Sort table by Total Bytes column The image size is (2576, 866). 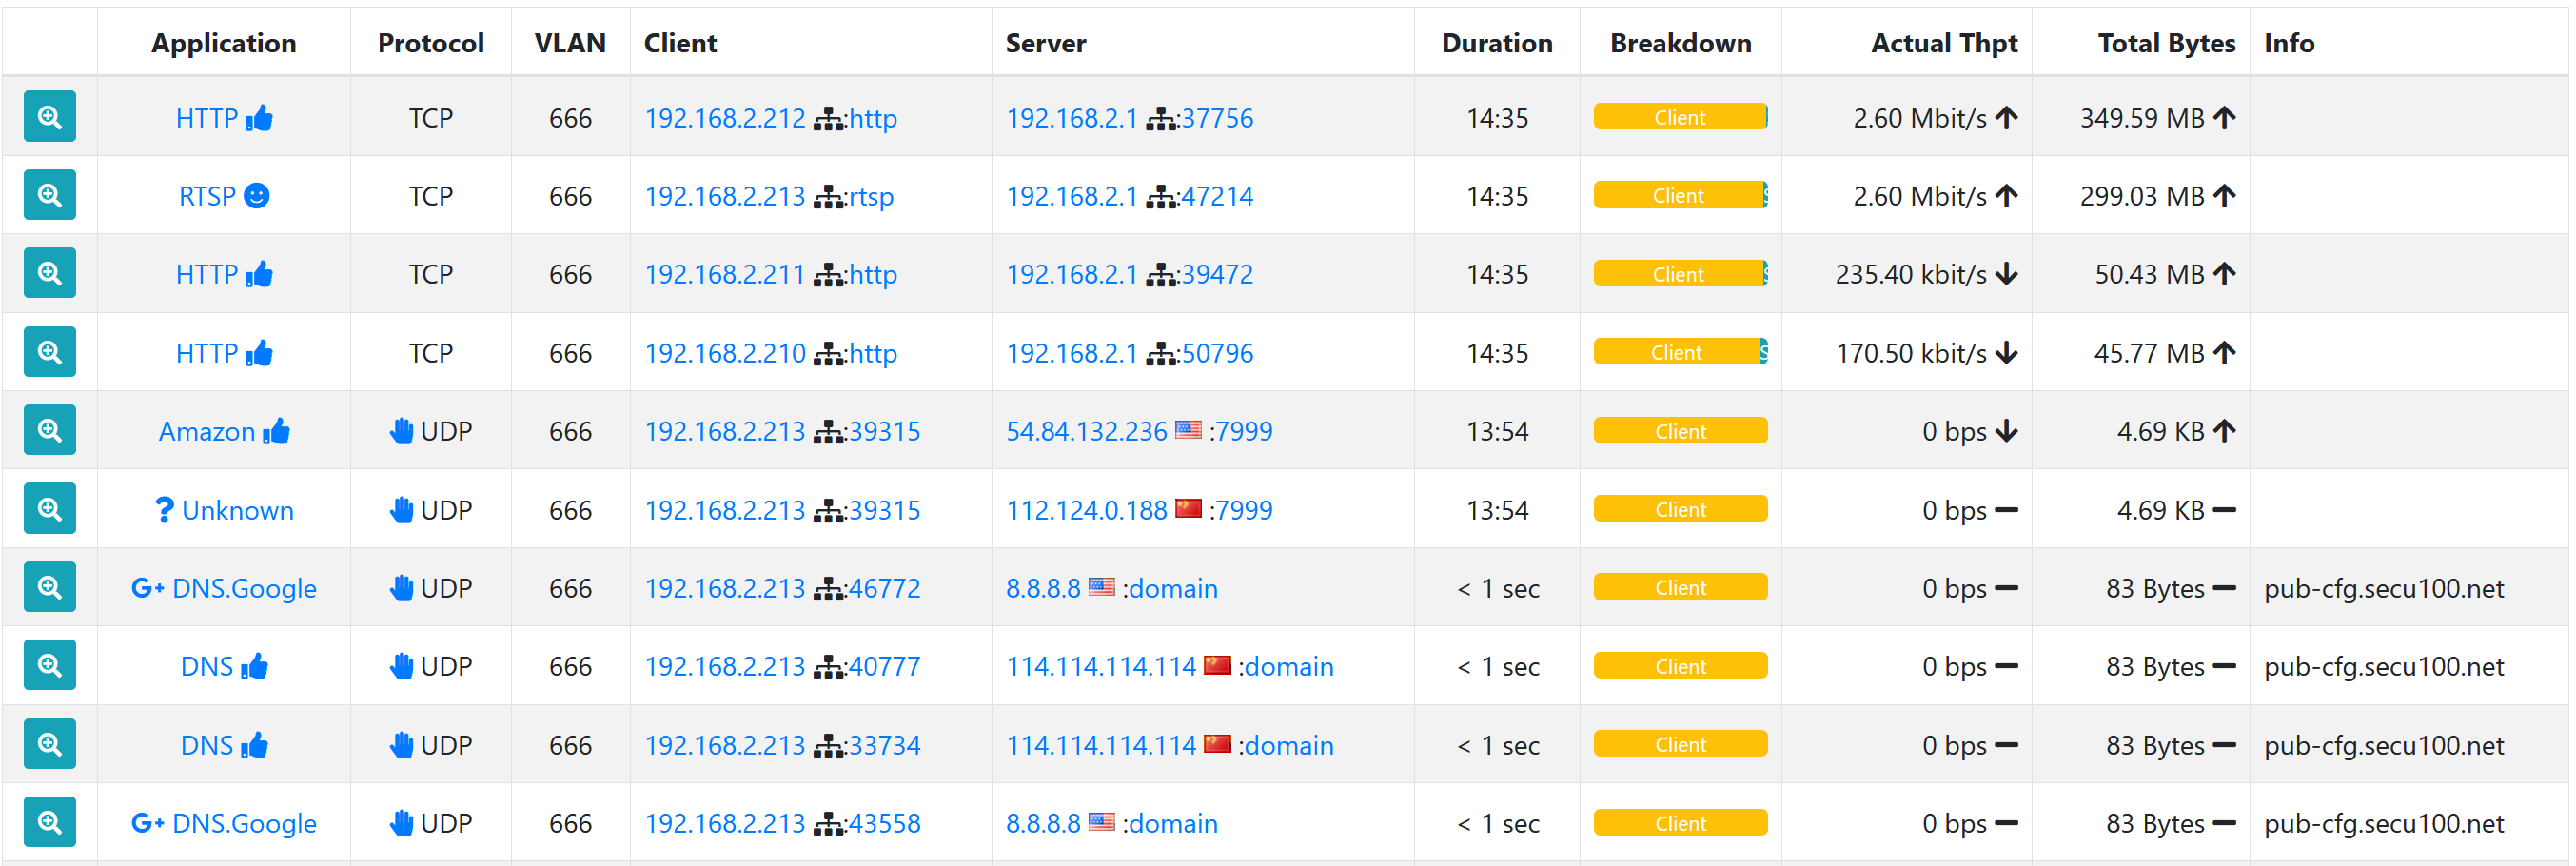2165,43
